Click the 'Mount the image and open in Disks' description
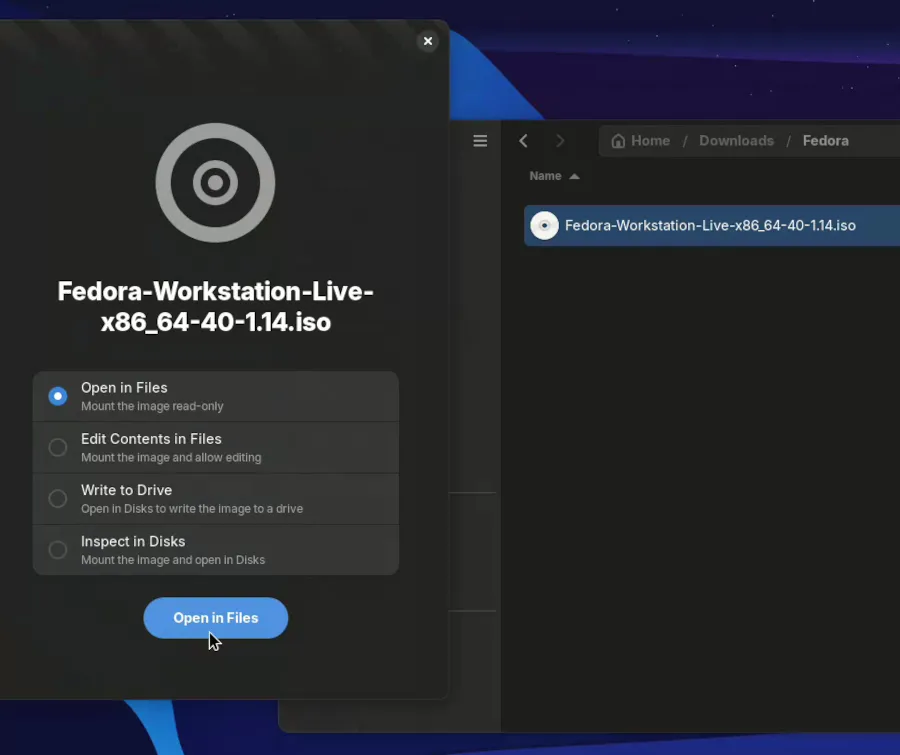Screen dimensions: 900x755 (x=173, y=560)
